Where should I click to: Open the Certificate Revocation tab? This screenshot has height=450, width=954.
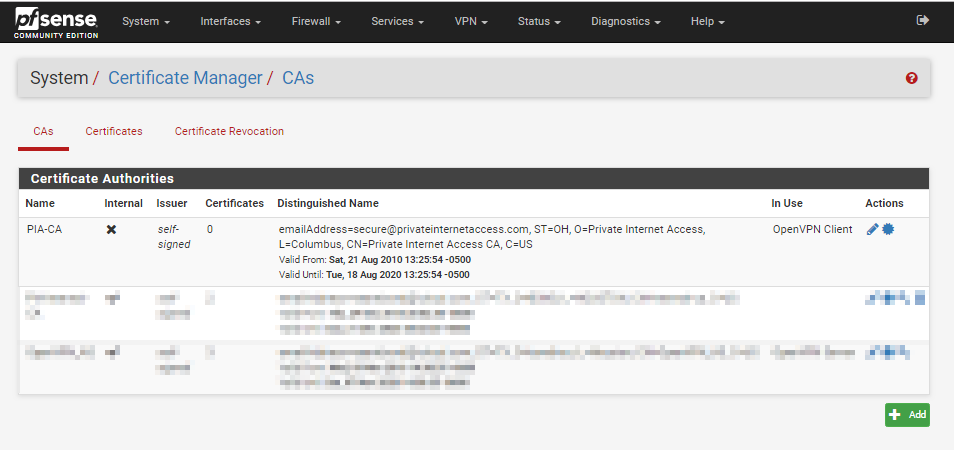[229, 131]
